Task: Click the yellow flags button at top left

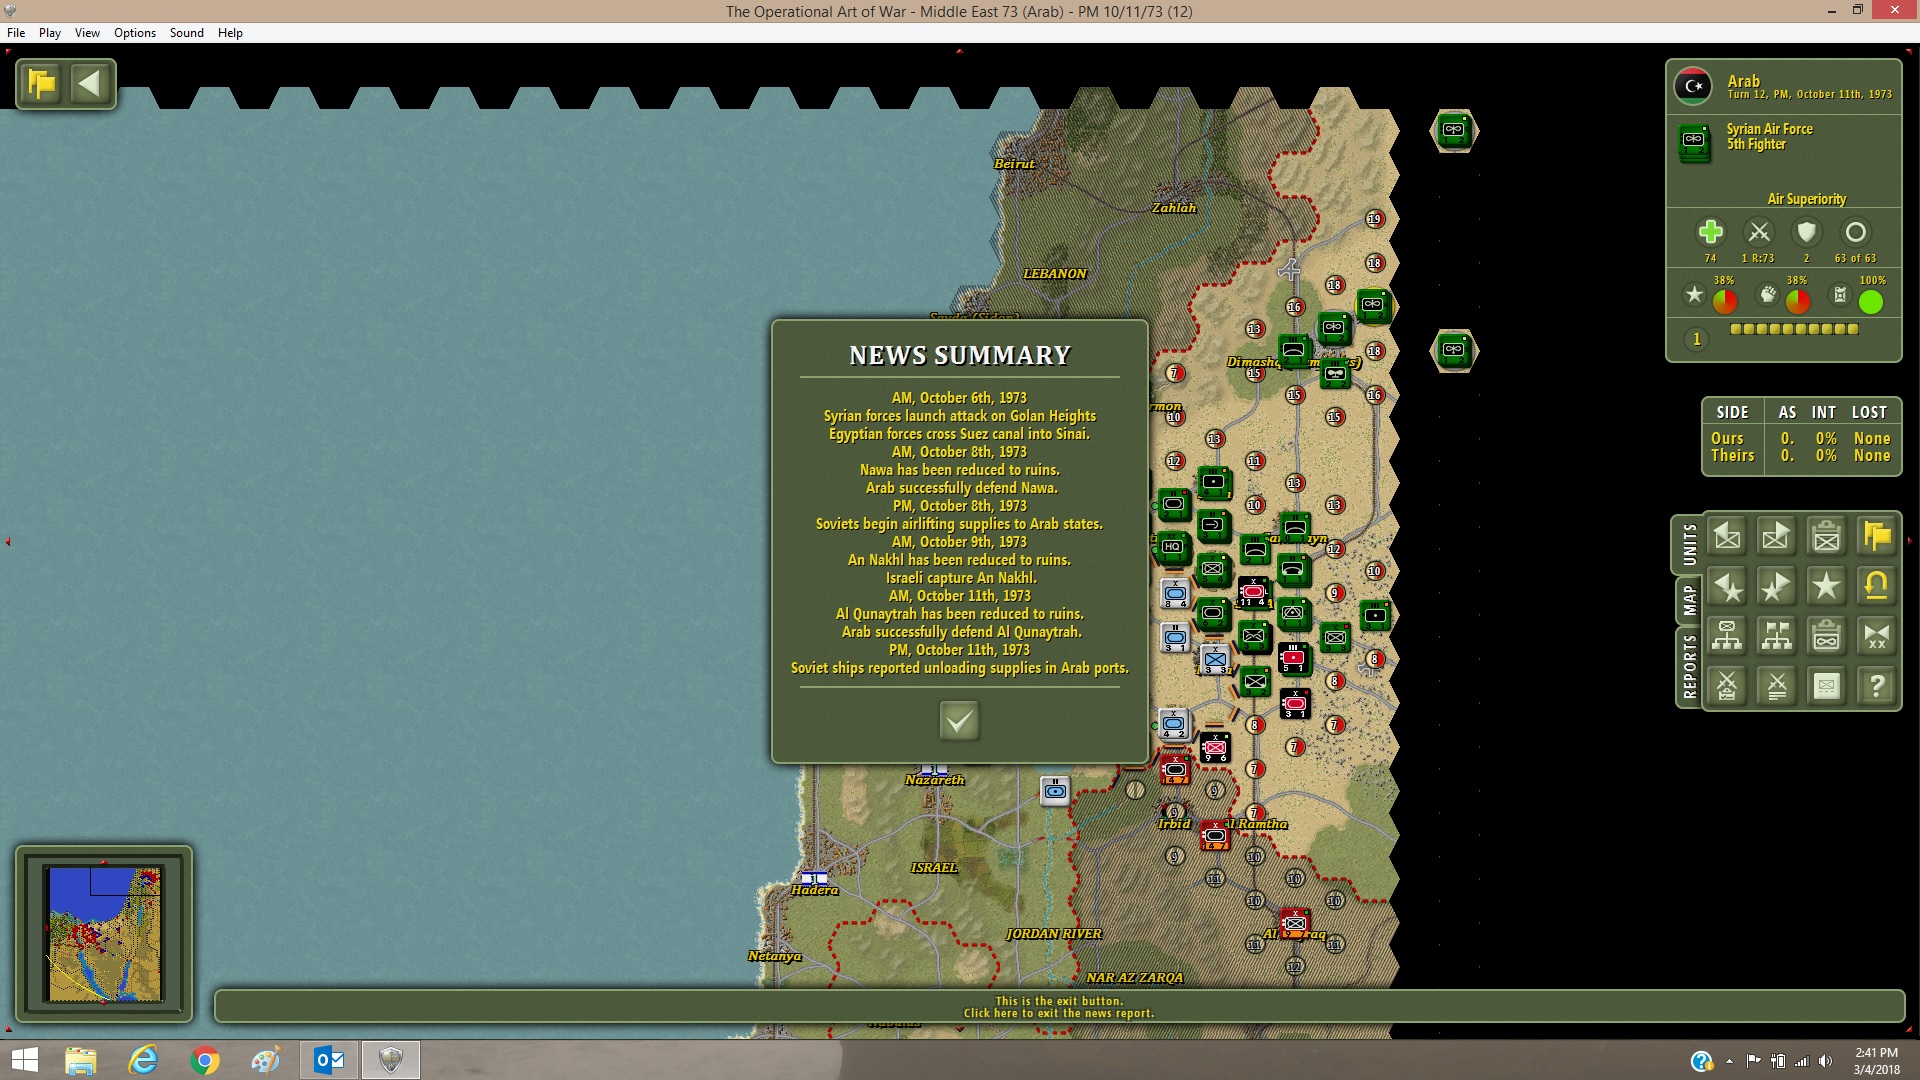Action: pyautogui.click(x=42, y=84)
